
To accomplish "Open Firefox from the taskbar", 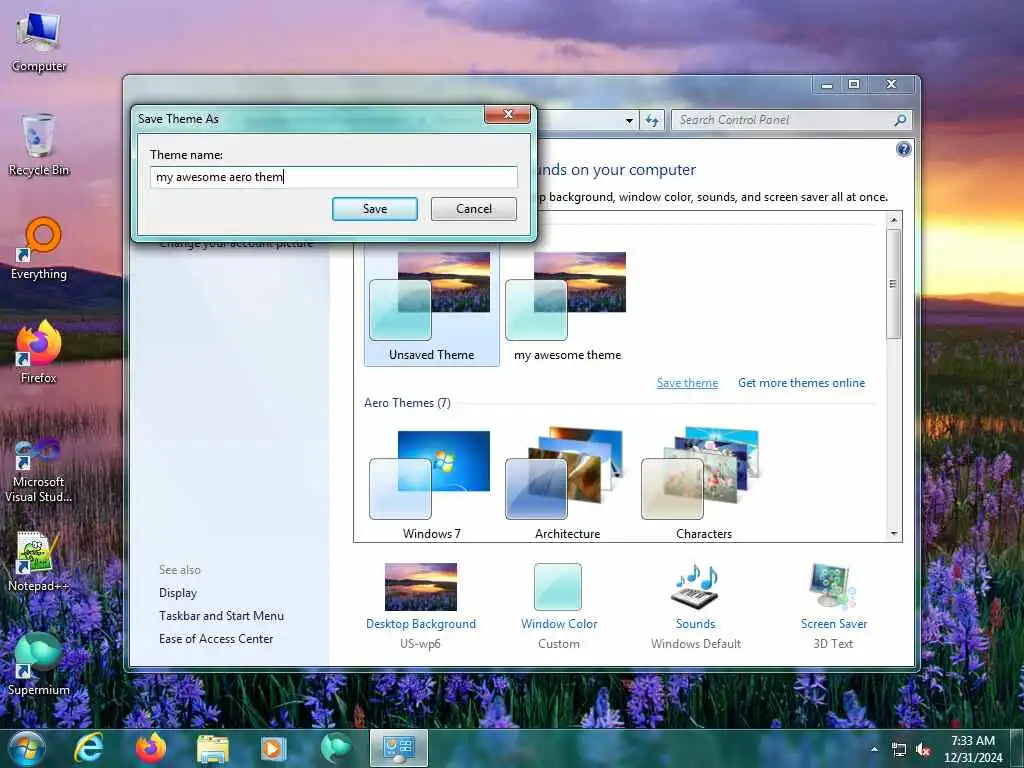I will (151, 748).
